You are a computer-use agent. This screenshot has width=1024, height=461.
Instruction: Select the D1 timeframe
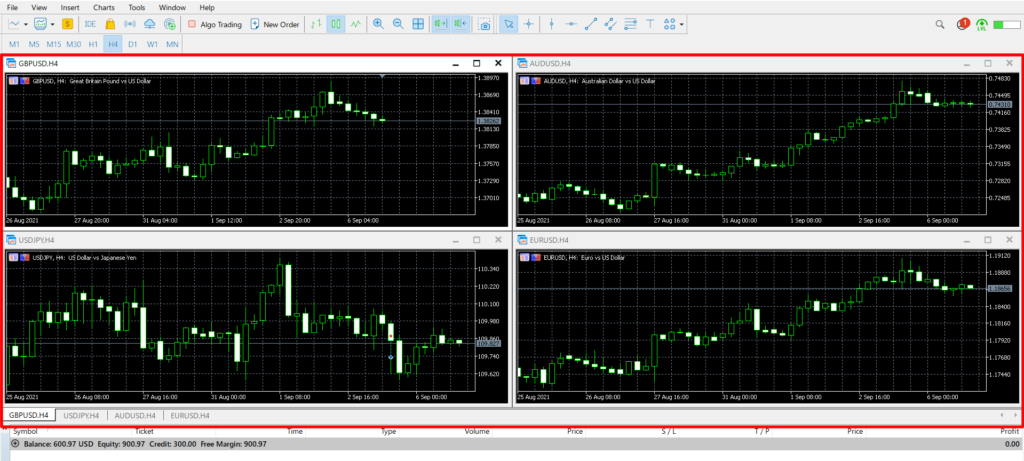[x=132, y=45]
